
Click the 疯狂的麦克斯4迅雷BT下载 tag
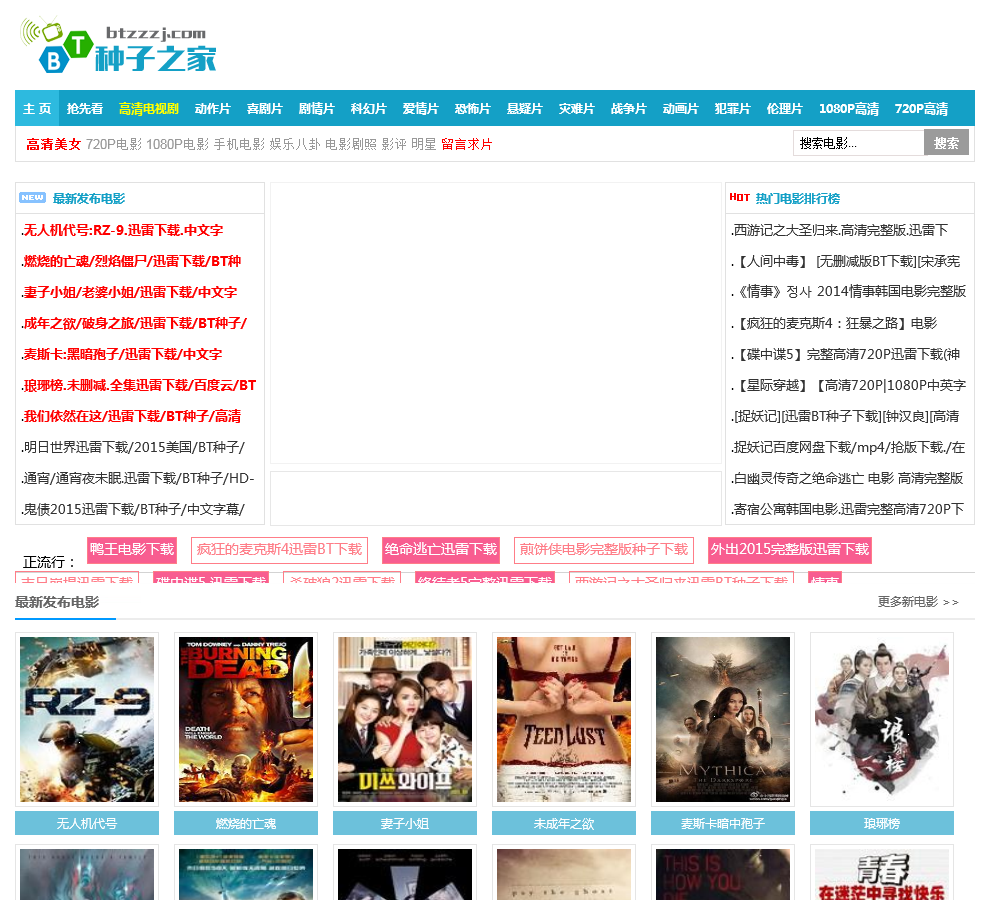(x=280, y=549)
